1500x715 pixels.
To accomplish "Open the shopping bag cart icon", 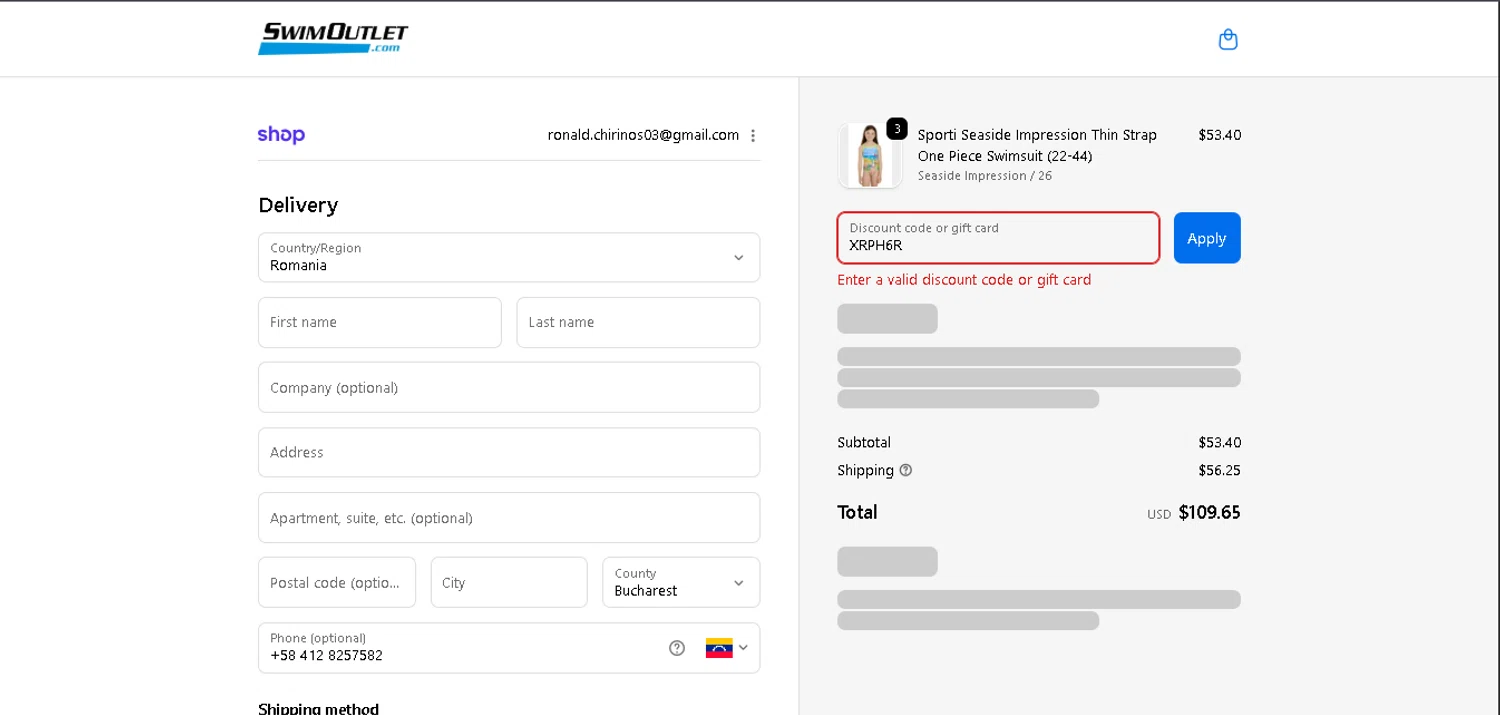I will (x=1228, y=39).
